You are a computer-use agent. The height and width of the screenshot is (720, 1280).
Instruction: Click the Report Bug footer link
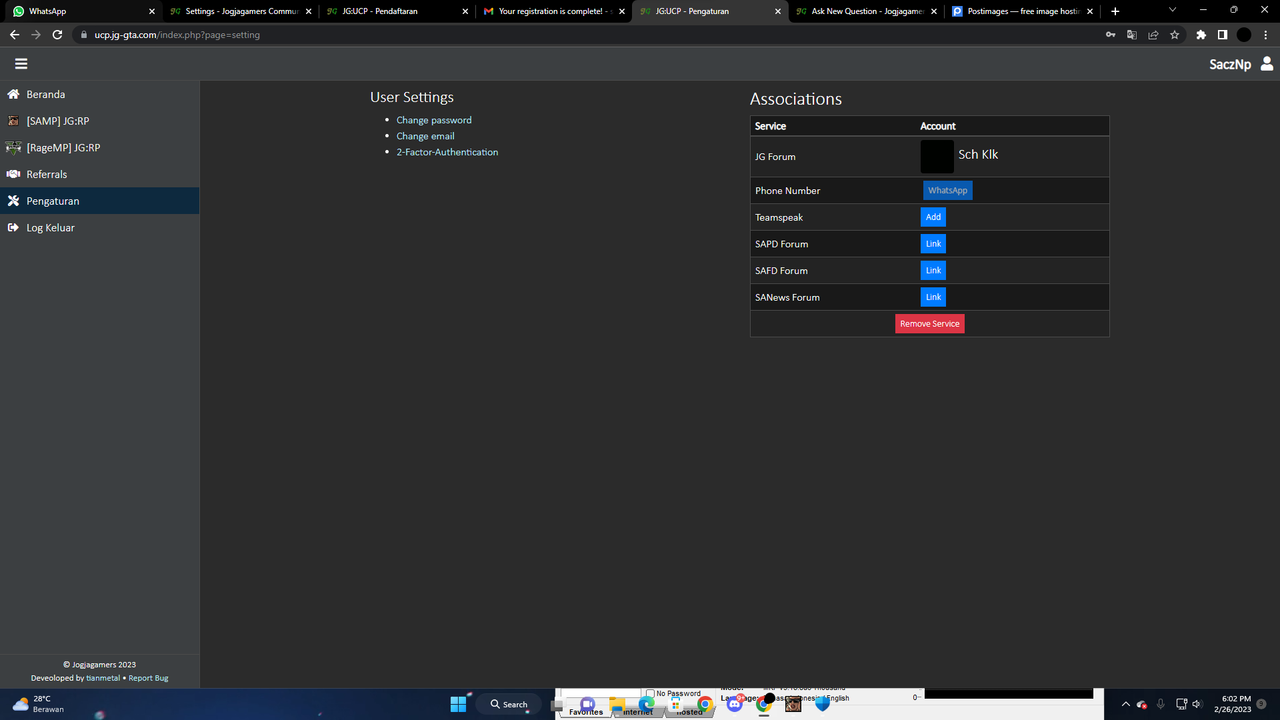[x=148, y=678]
